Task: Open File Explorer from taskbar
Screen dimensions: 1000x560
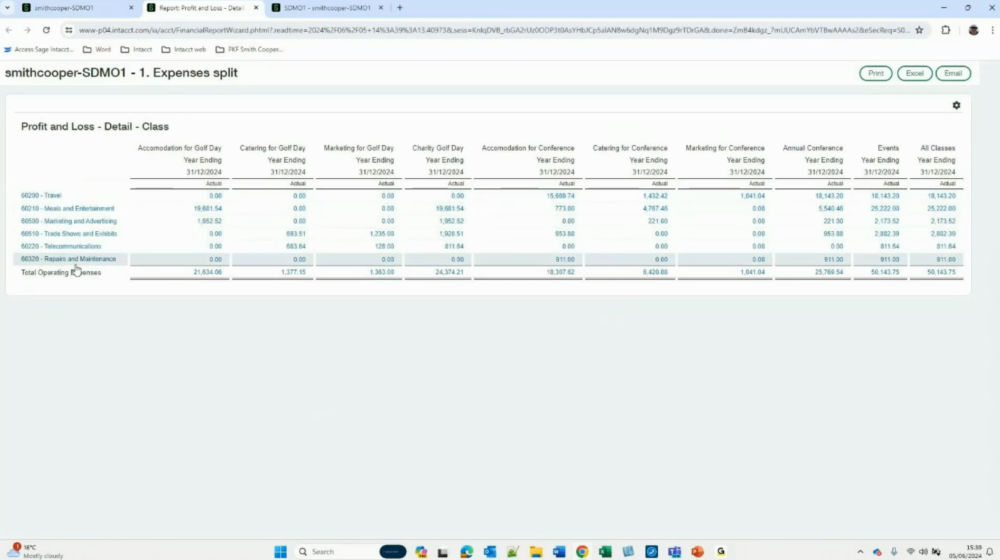Action: pyautogui.click(x=536, y=552)
